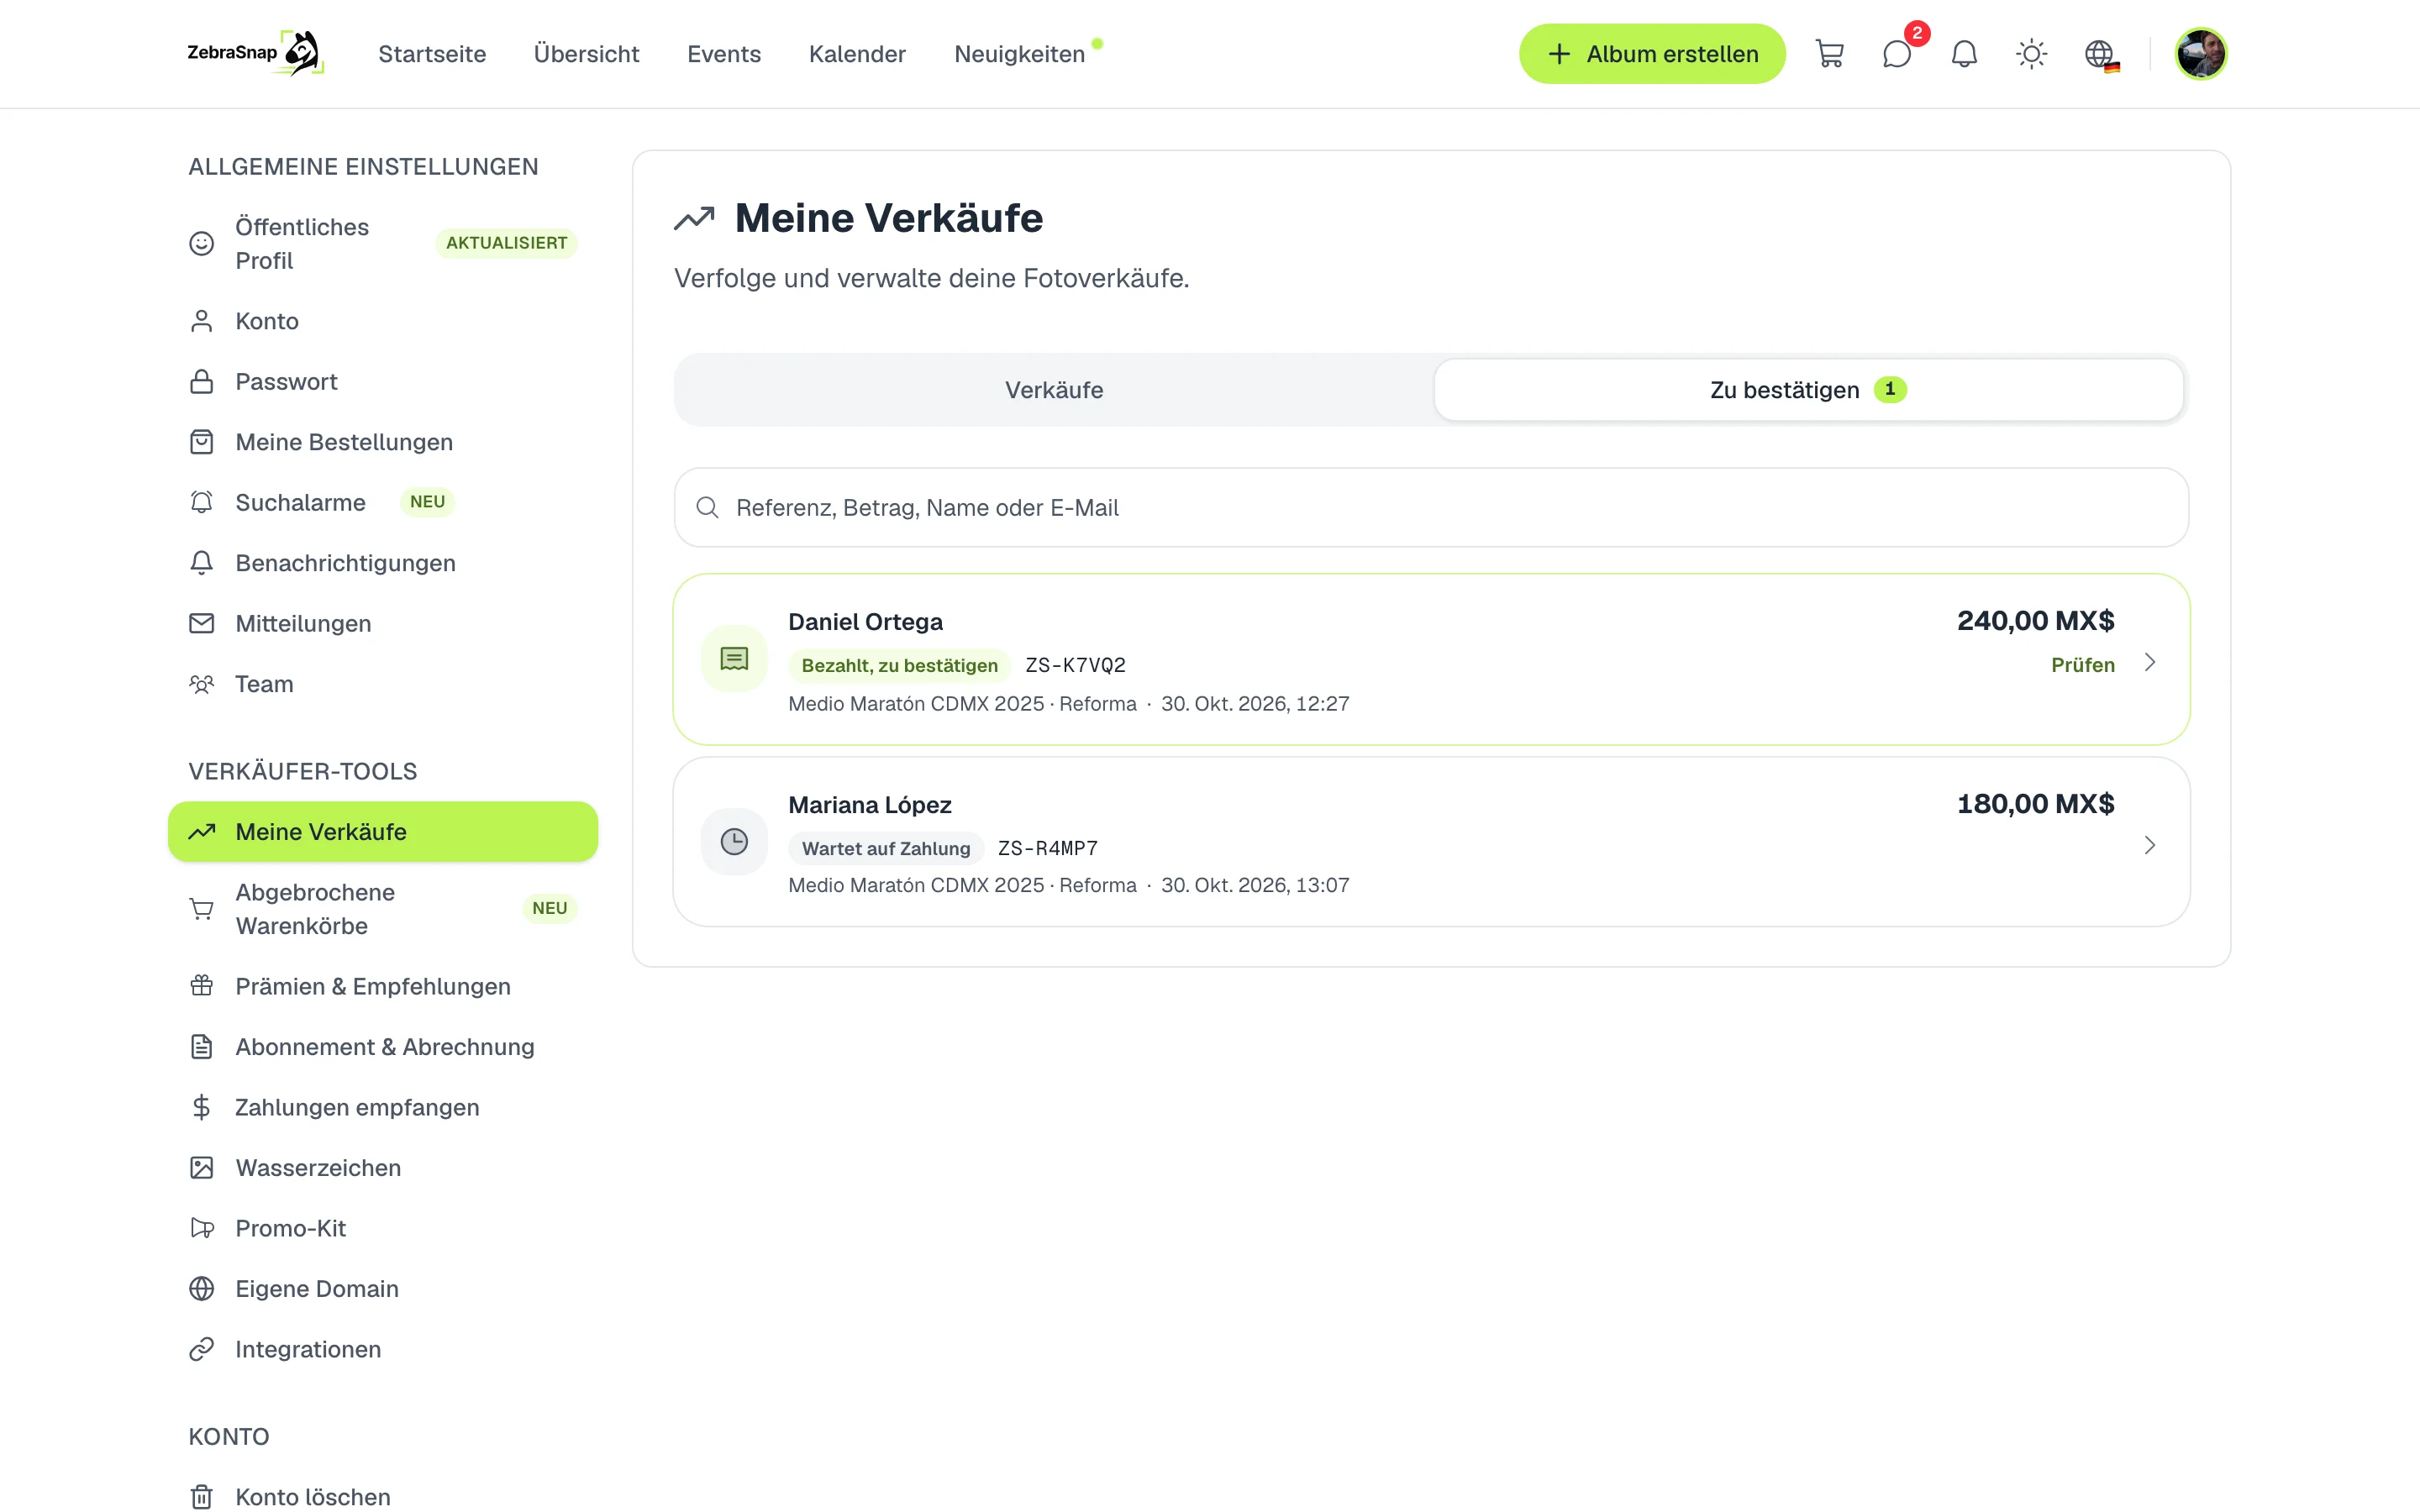Click the clock icon for Mariana López
Image resolution: width=2420 pixels, height=1512 pixels.
point(734,842)
